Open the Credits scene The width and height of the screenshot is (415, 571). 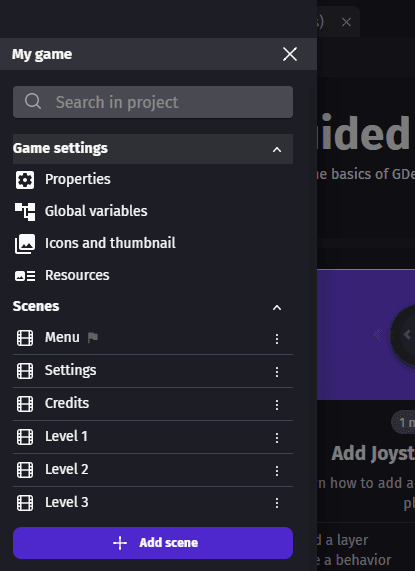click(153, 404)
